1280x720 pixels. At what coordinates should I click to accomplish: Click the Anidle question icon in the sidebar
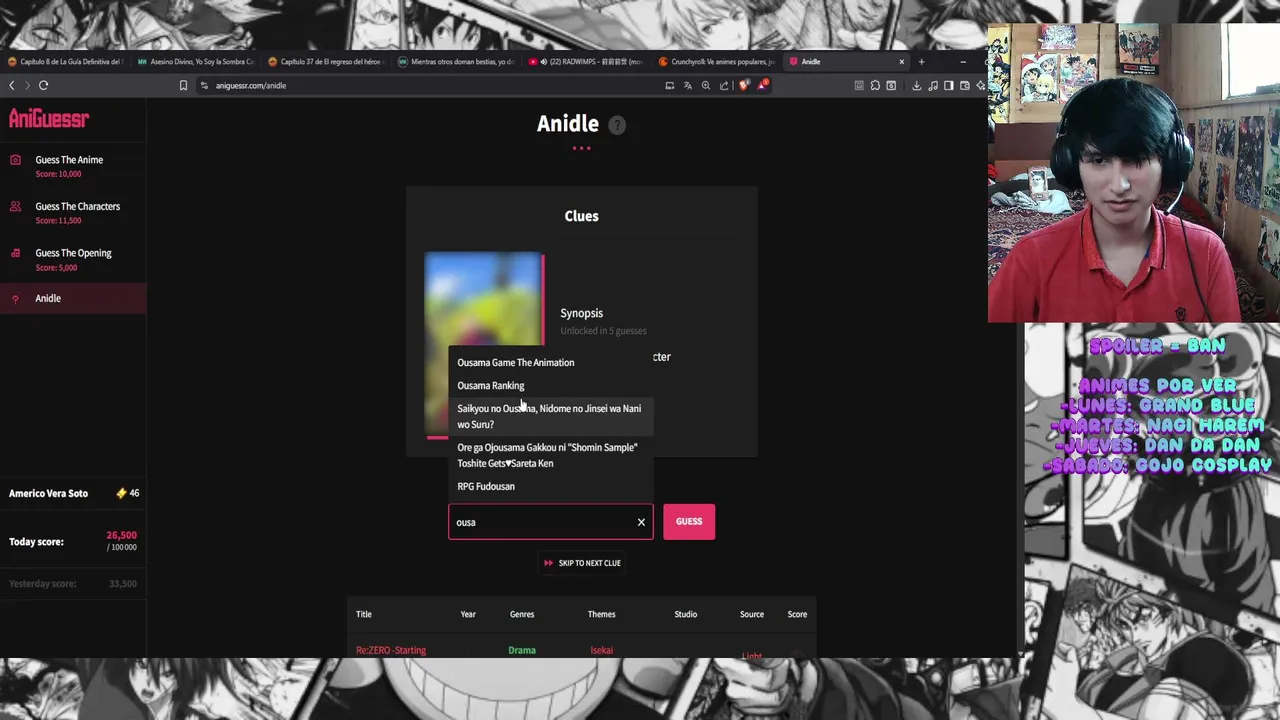point(15,299)
